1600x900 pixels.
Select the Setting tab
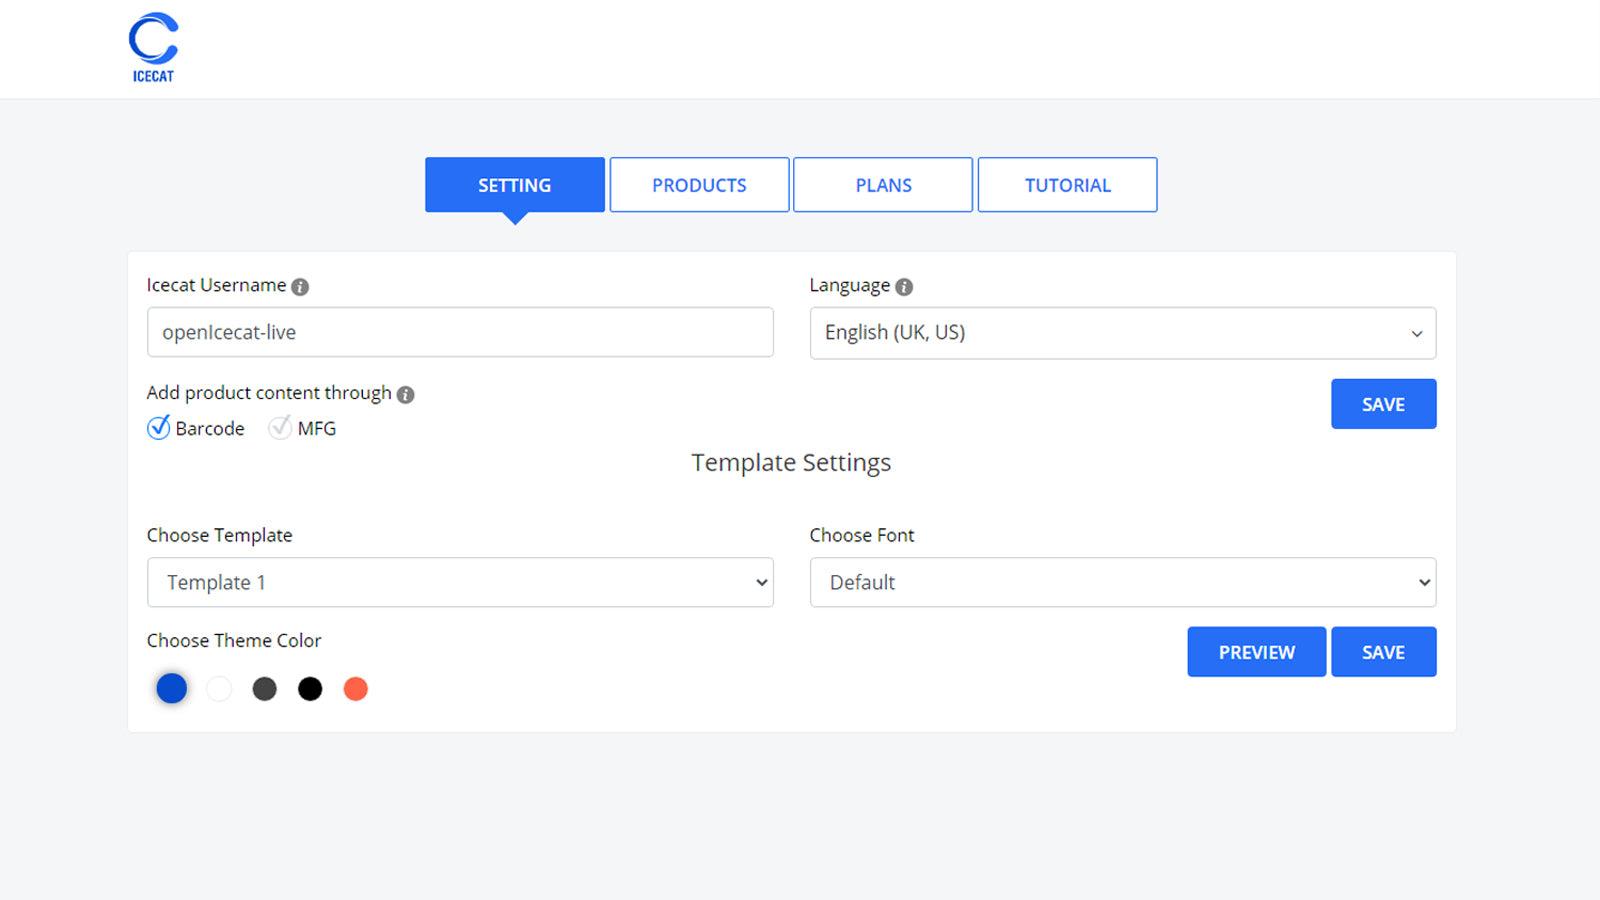click(x=514, y=185)
